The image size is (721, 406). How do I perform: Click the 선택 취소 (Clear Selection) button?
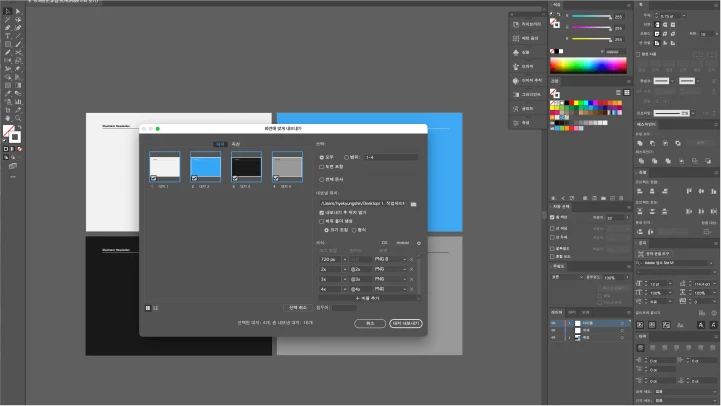coord(298,308)
